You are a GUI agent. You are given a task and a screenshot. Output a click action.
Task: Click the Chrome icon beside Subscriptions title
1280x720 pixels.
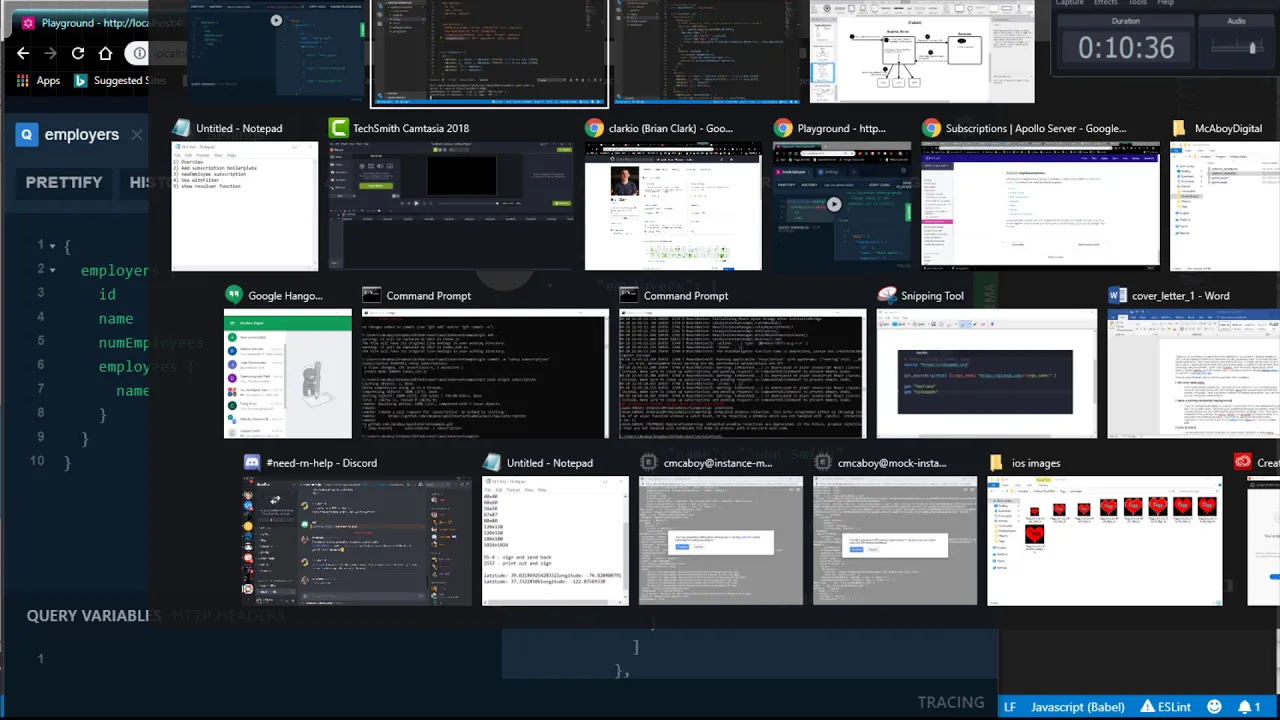931,128
